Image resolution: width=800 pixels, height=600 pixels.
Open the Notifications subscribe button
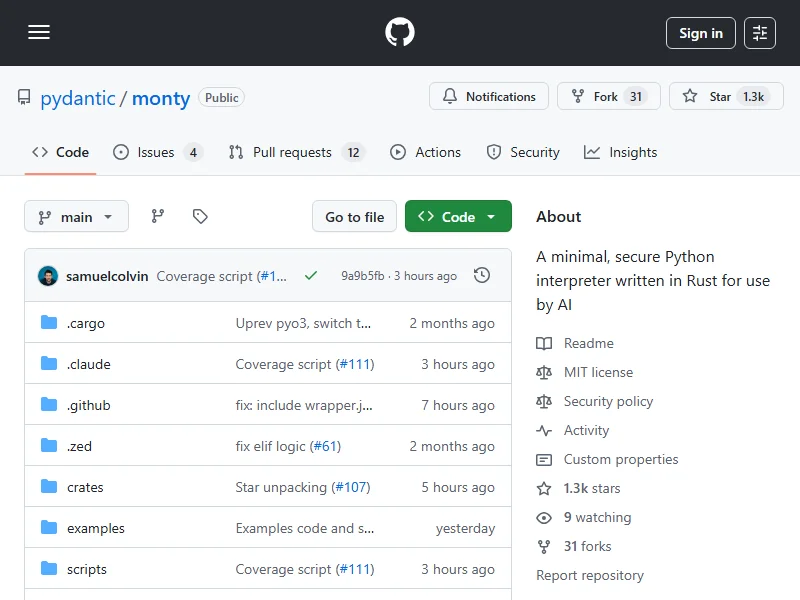pyautogui.click(x=489, y=97)
